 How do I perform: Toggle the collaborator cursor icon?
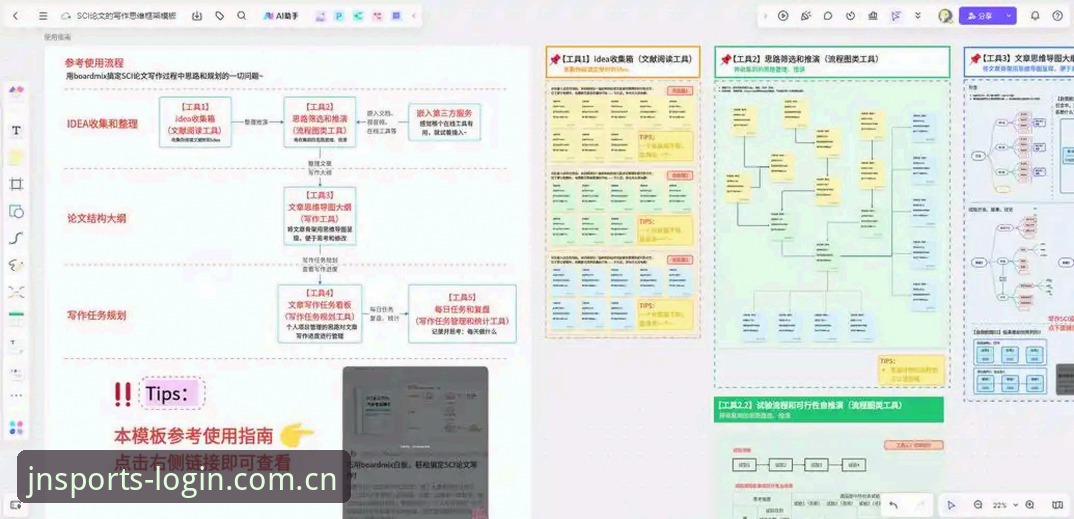click(x=896, y=16)
